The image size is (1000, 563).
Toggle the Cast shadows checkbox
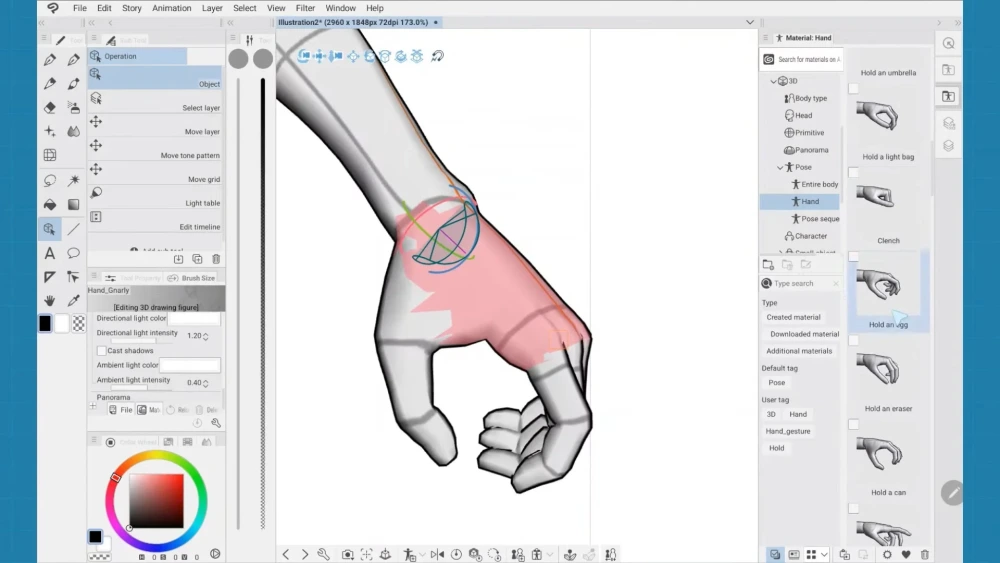click(x=101, y=351)
